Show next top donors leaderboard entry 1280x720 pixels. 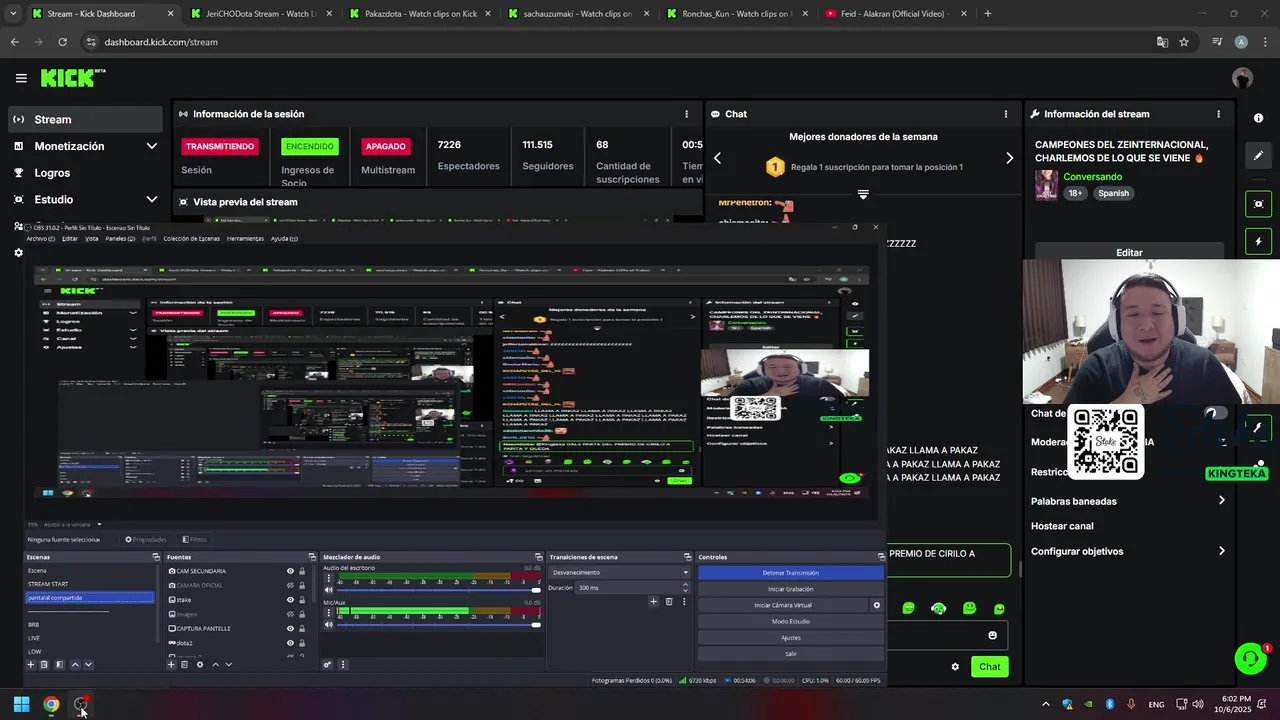click(1009, 158)
